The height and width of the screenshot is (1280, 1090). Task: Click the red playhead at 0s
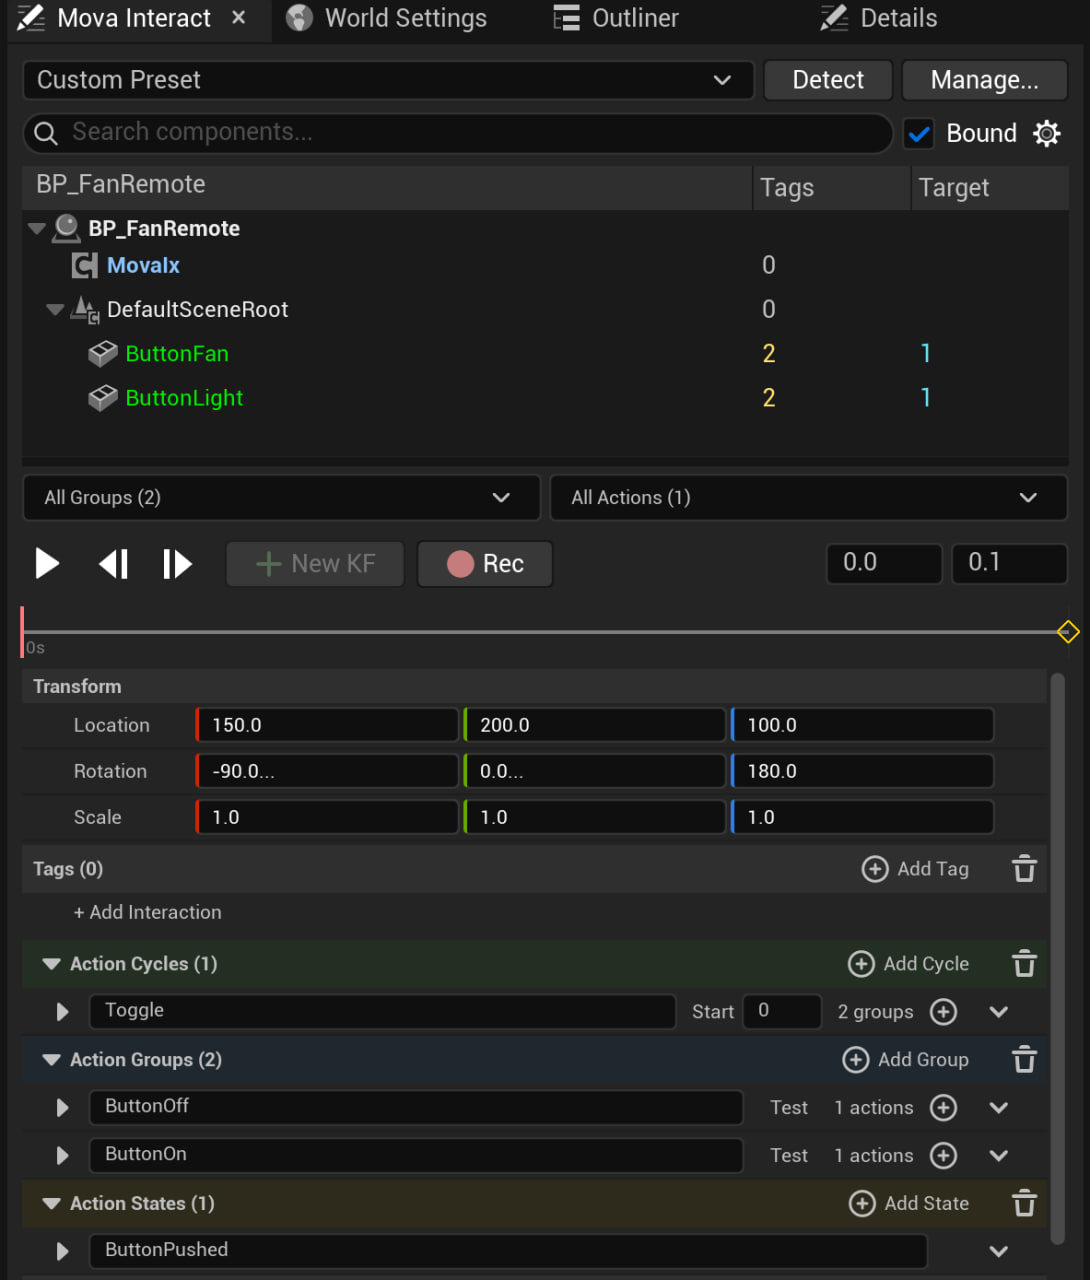(22, 632)
